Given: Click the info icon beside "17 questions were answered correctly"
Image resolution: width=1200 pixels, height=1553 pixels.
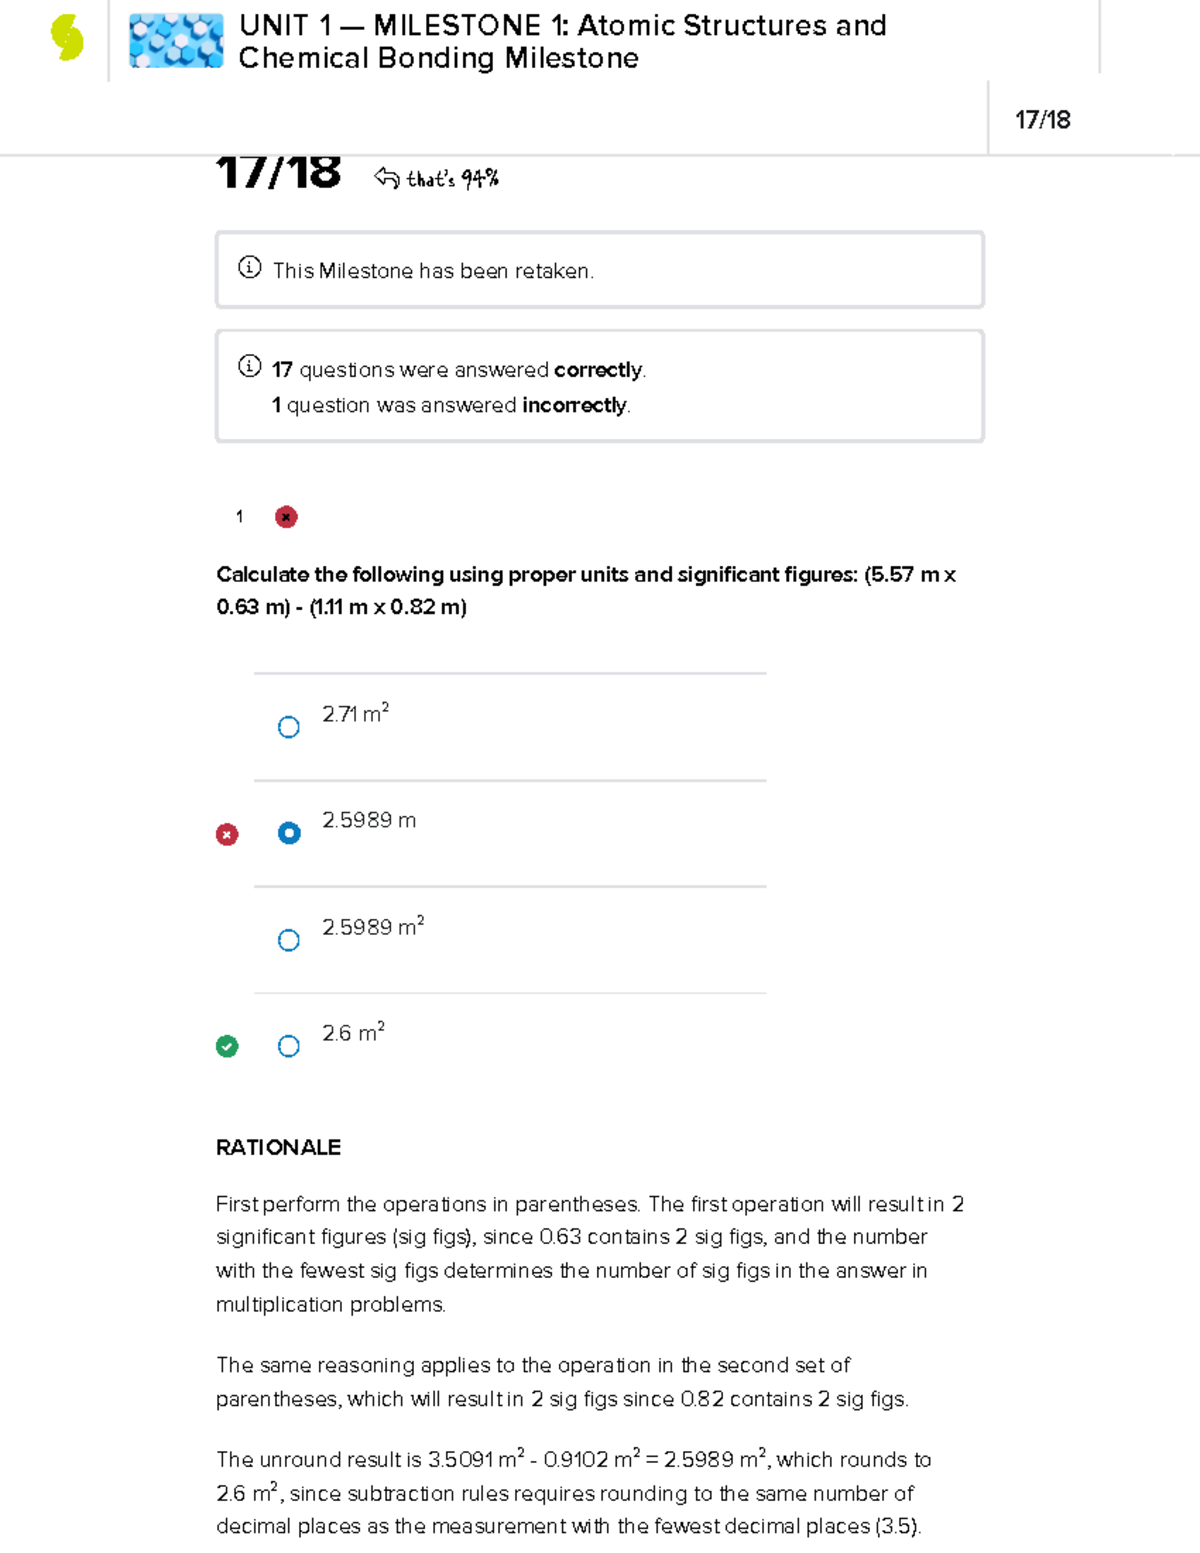Looking at the screenshot, I should 249,366.
